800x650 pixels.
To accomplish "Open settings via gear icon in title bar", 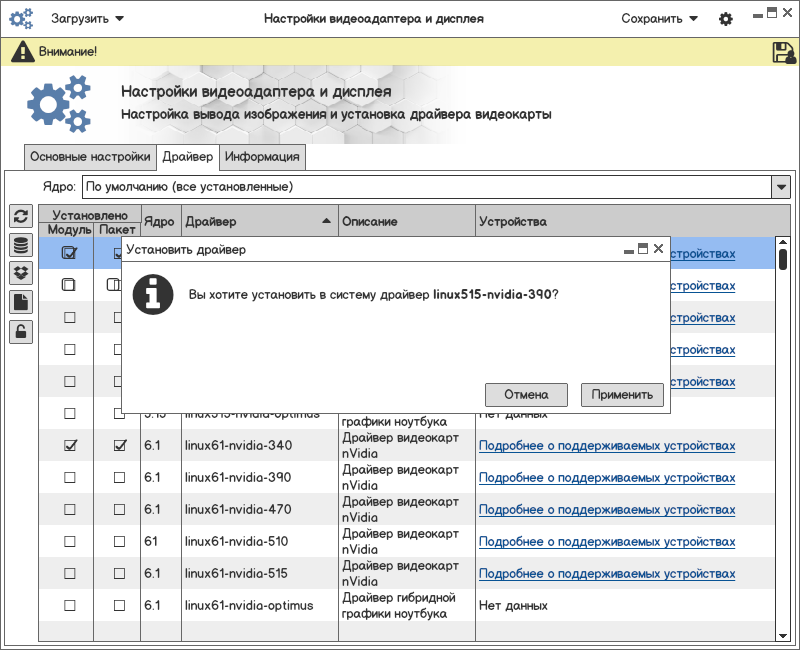I will pyautogui.click(x=726, y=19).
